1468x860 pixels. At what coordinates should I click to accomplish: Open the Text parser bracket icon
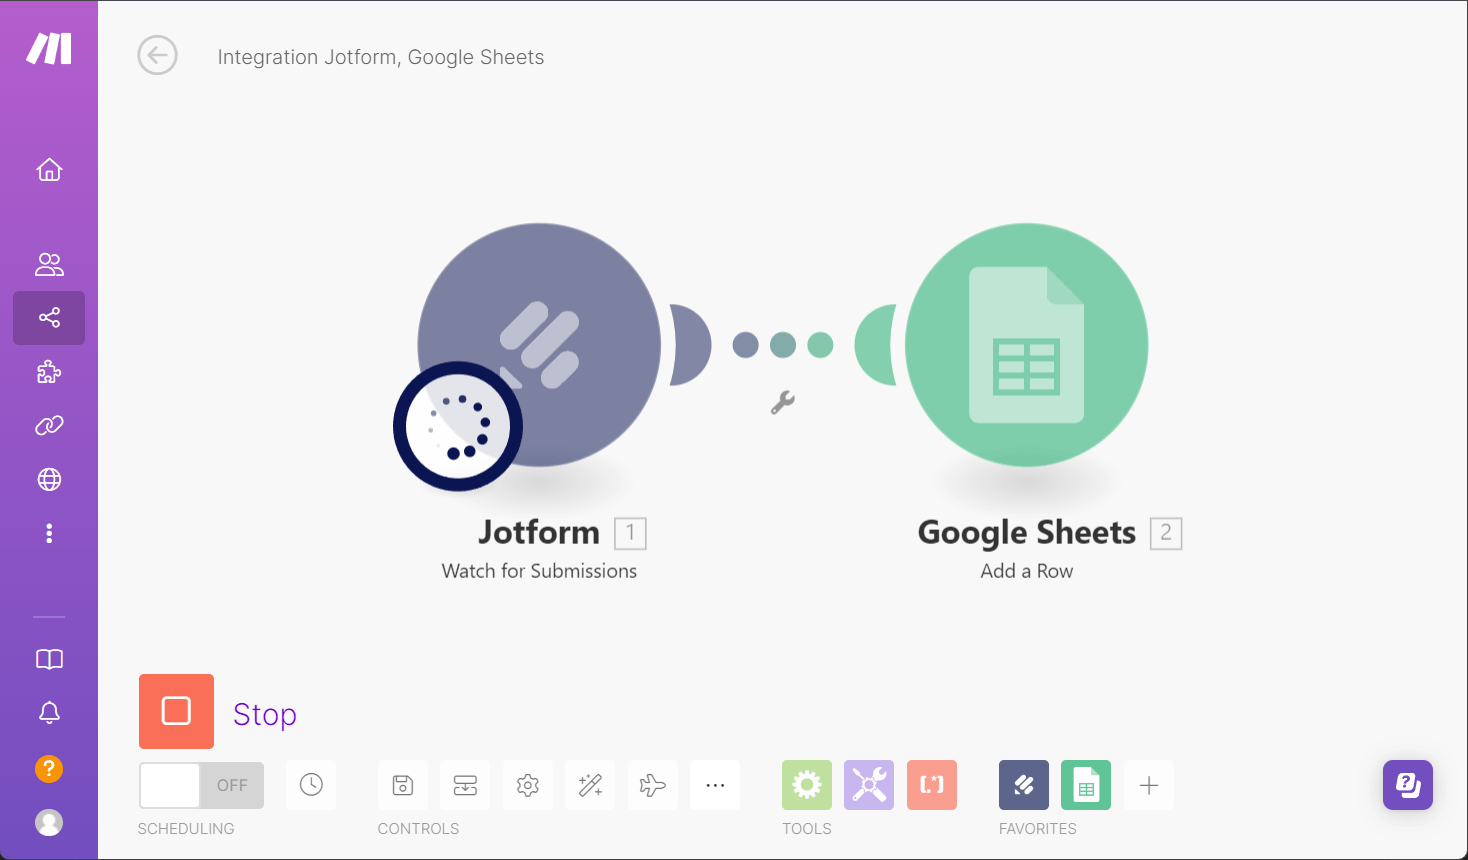[932, 785]
